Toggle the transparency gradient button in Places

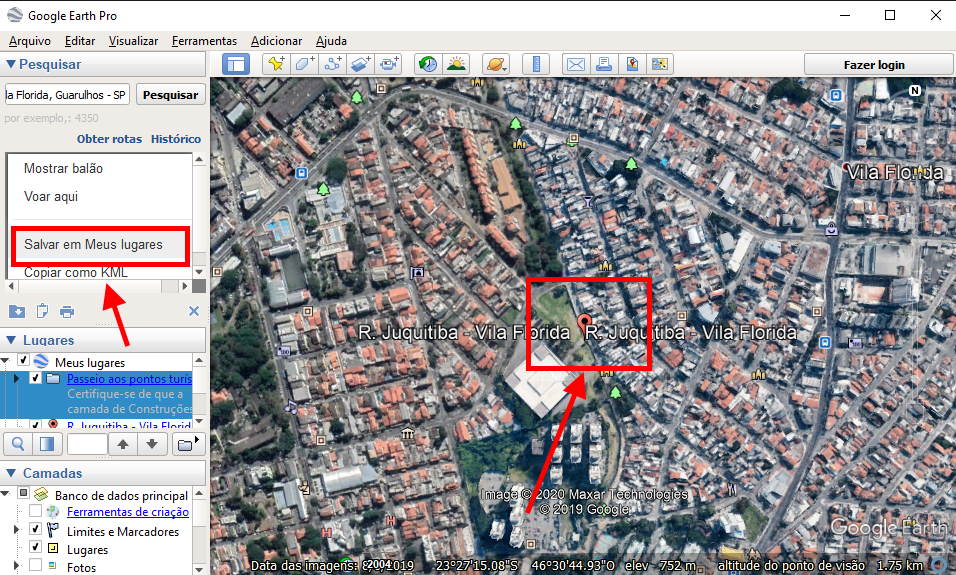[x=47, y=444]
